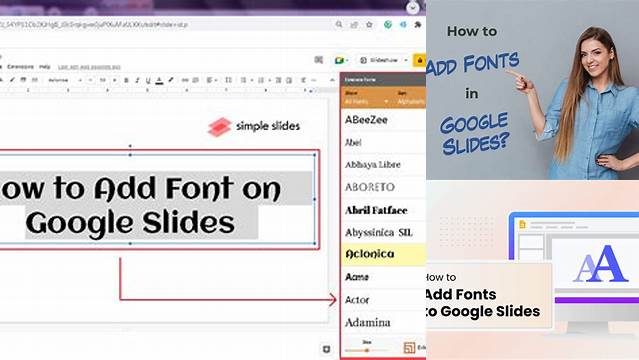Open the Extensions menu

click(x=20, y=66)
